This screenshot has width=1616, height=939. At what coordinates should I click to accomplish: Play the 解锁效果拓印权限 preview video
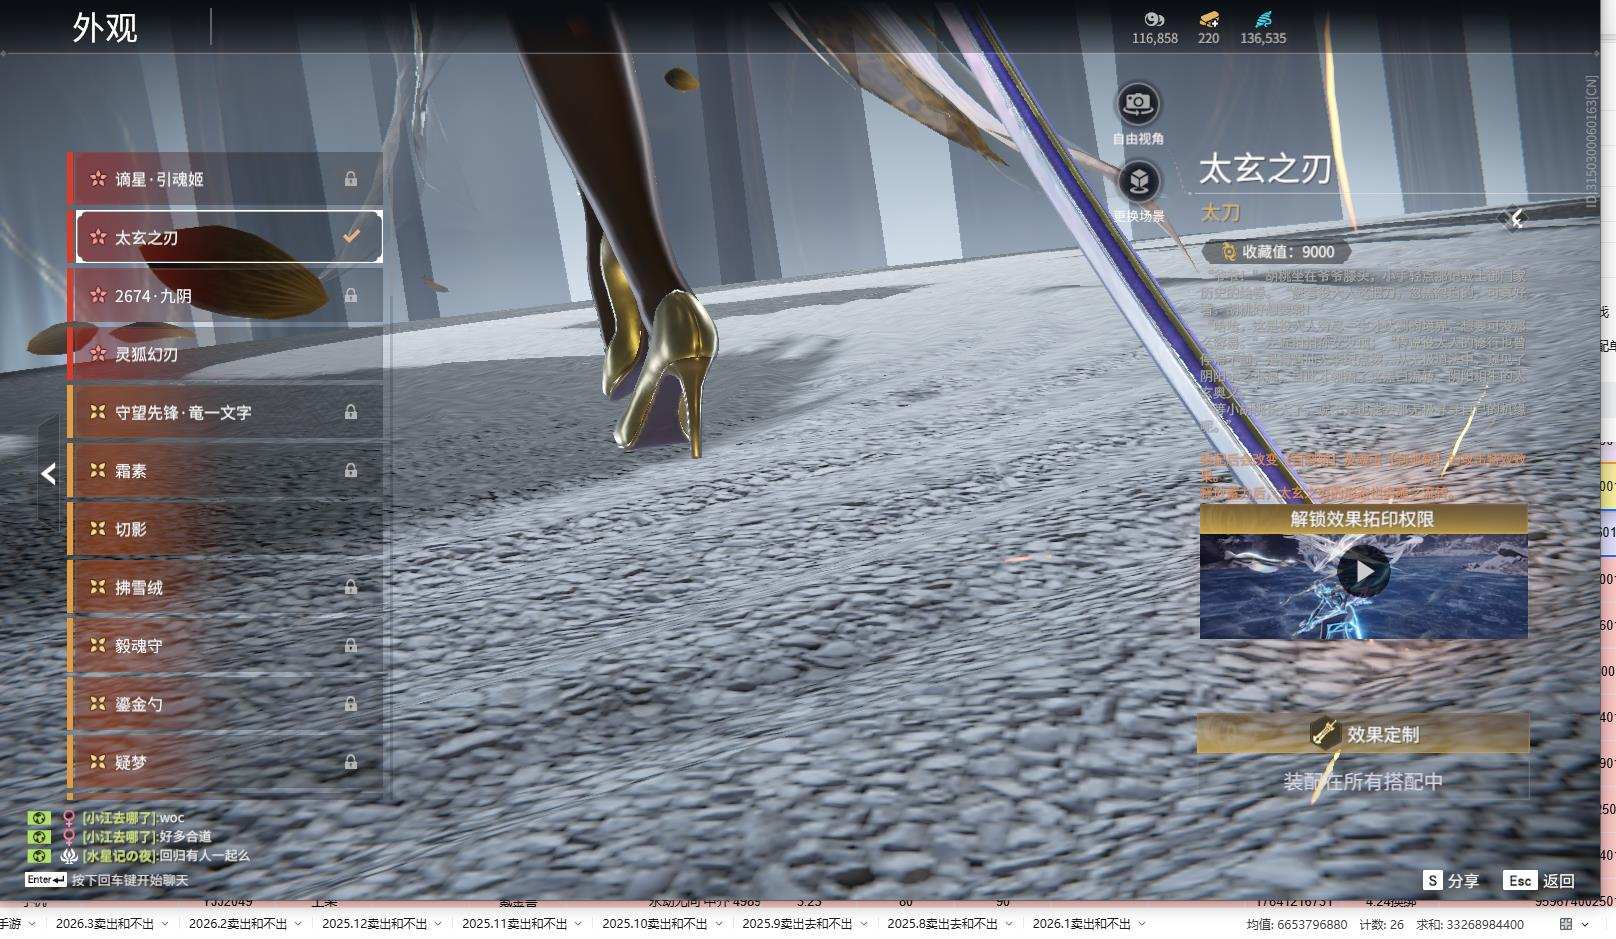[x=1363, y=572]
